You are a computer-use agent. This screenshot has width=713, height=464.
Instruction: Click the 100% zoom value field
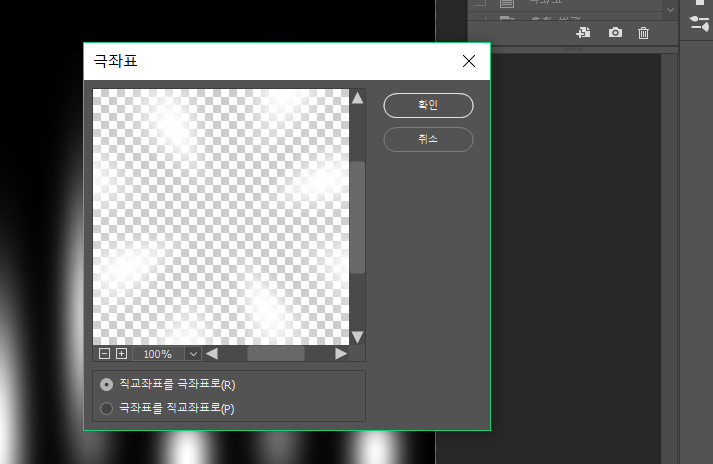tap(158, 354)
